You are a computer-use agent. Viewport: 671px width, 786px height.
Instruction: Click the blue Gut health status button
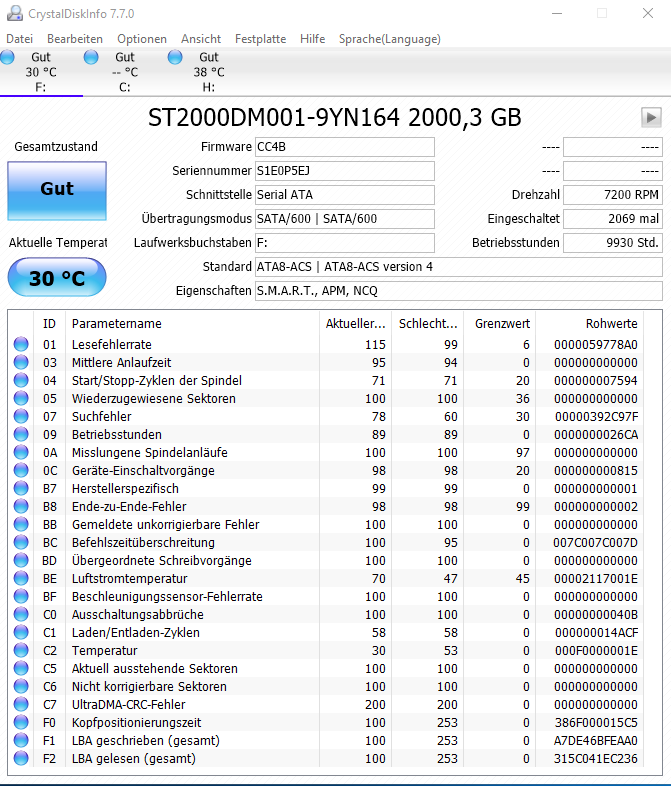point(57,190)
